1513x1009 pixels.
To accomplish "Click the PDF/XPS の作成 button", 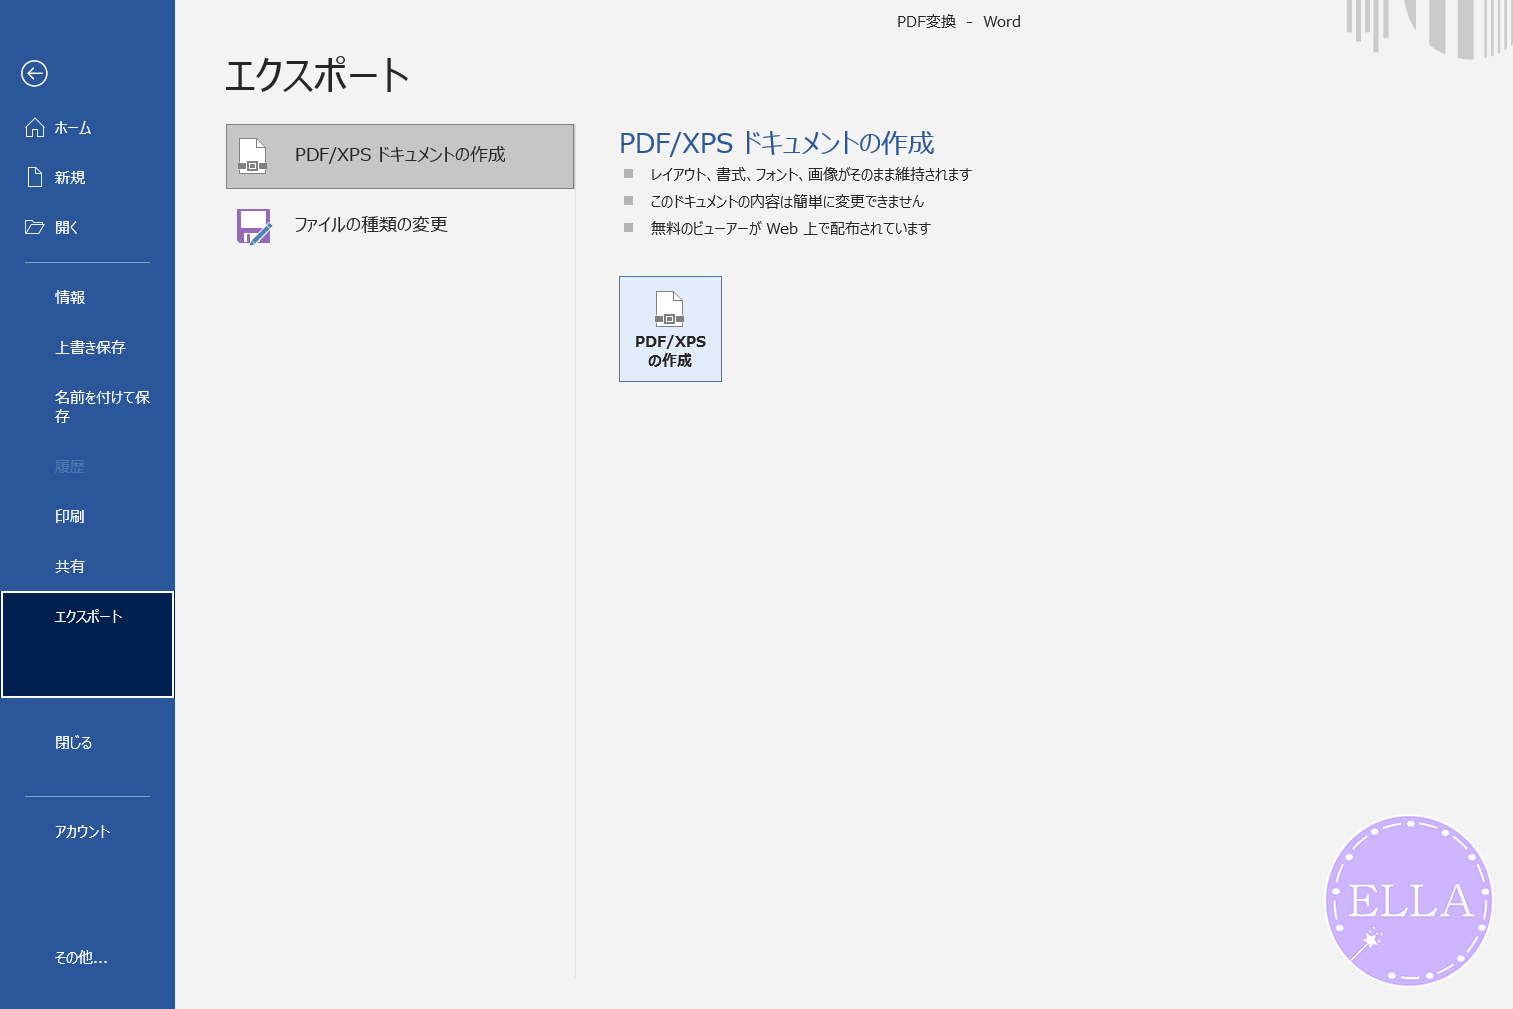I will (x=670, y=329).
